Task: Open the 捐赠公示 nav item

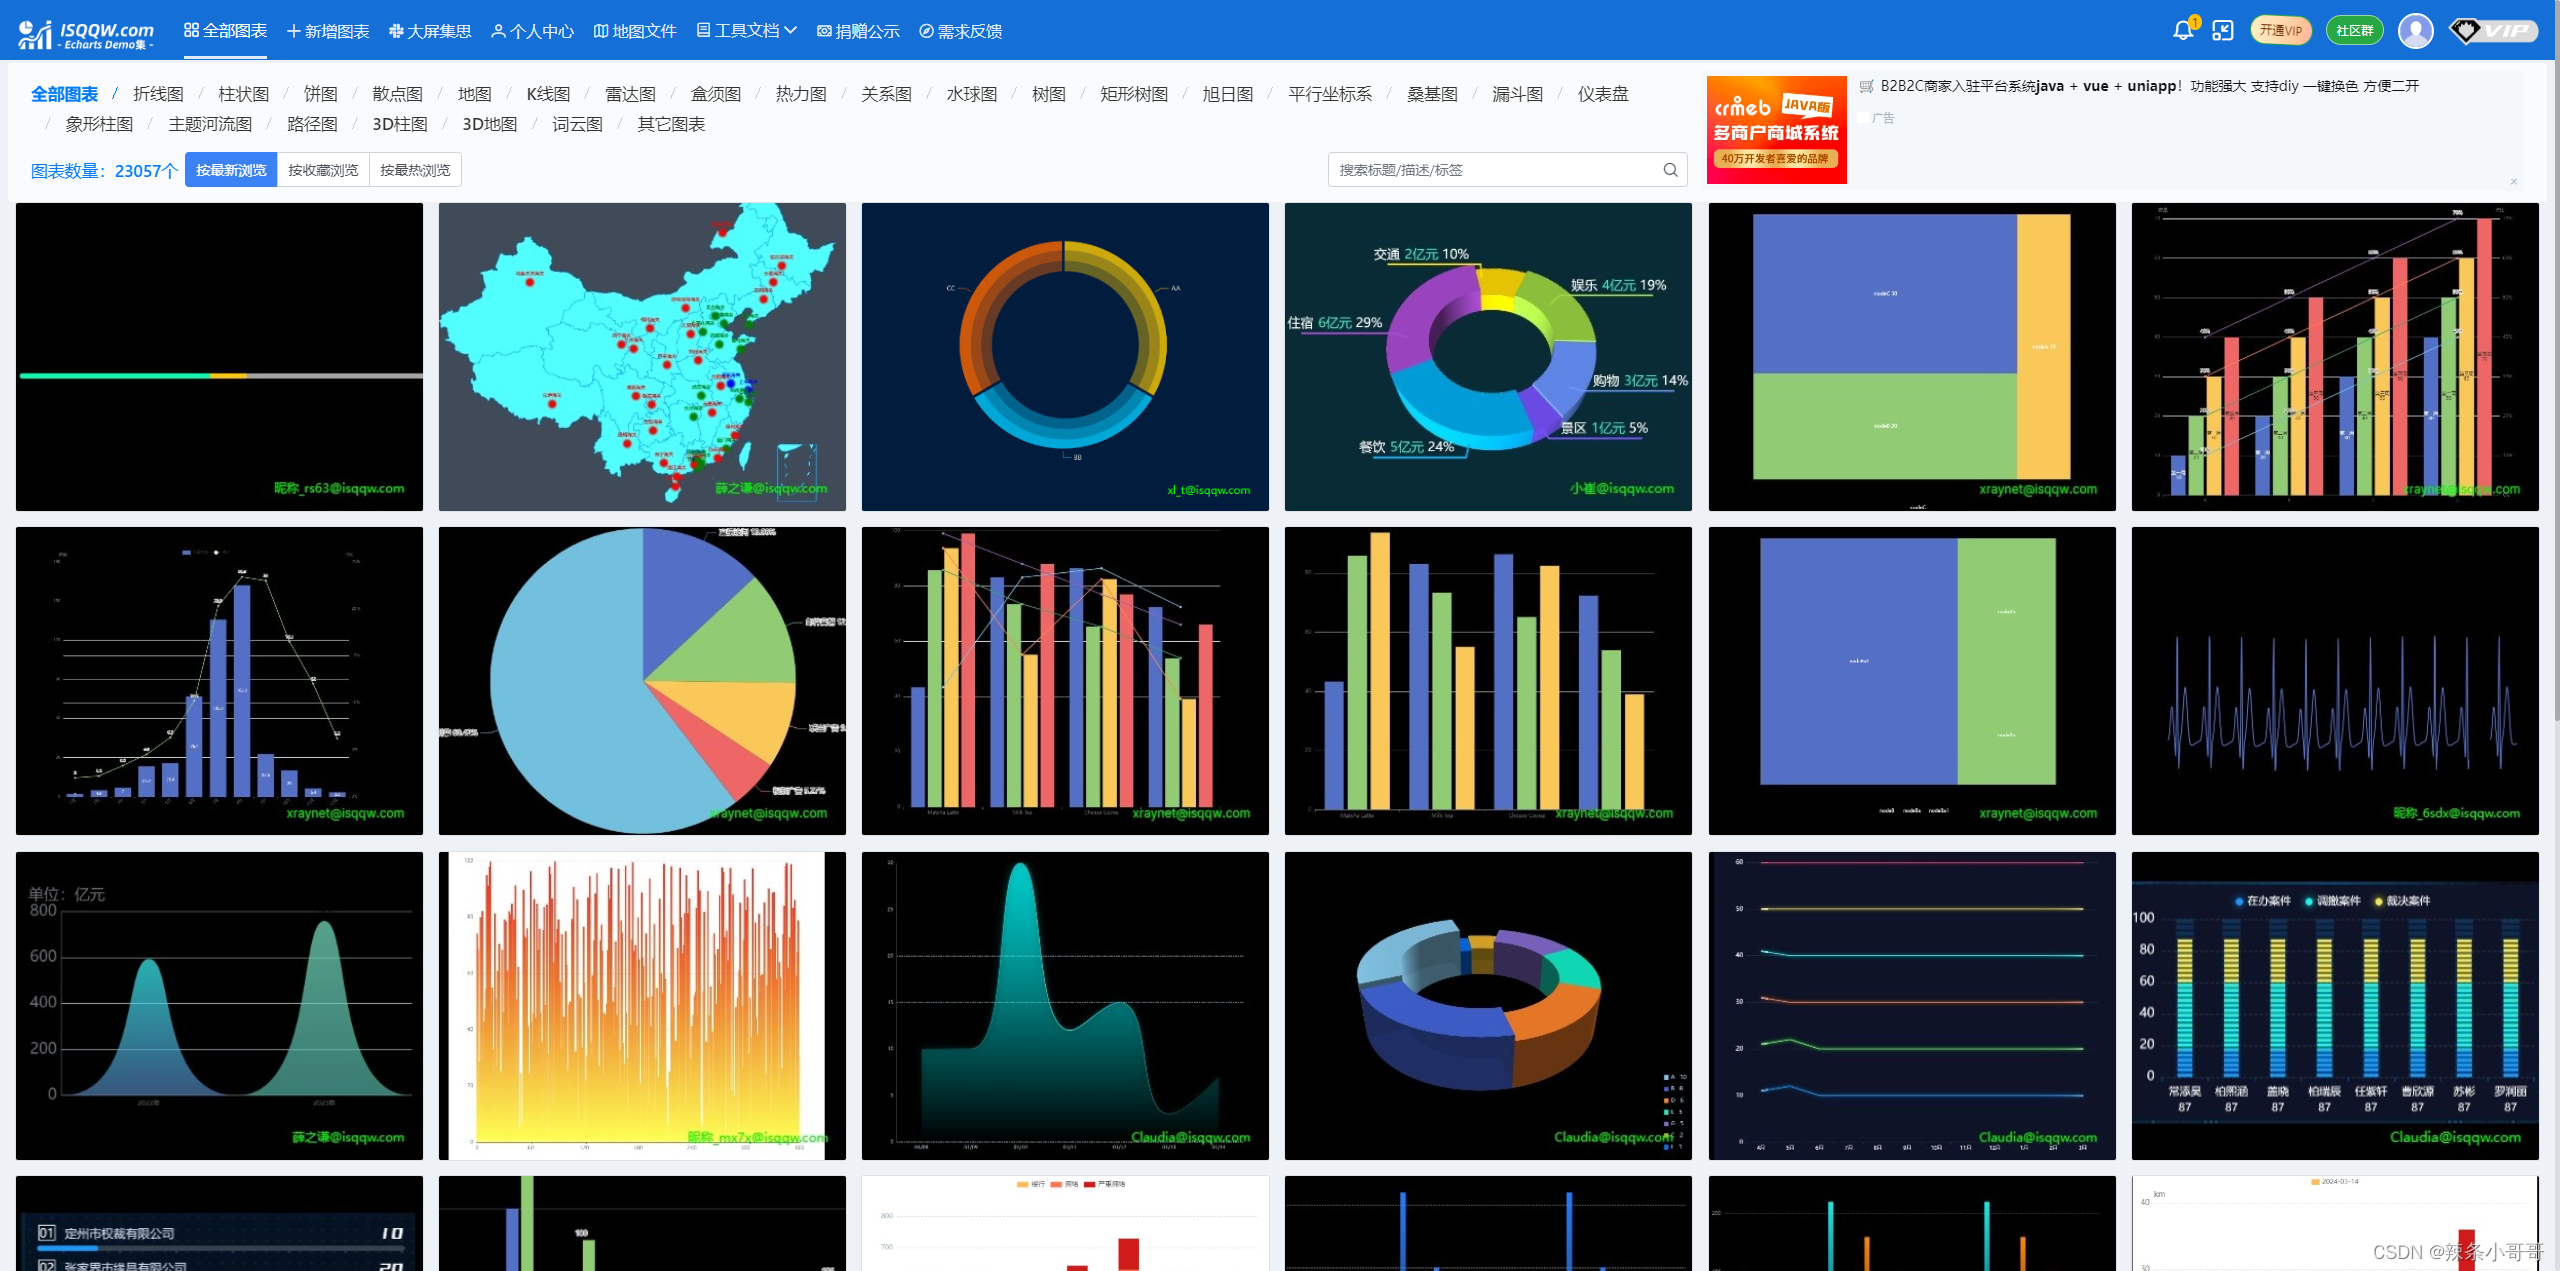Action: [x=858, y=31]
